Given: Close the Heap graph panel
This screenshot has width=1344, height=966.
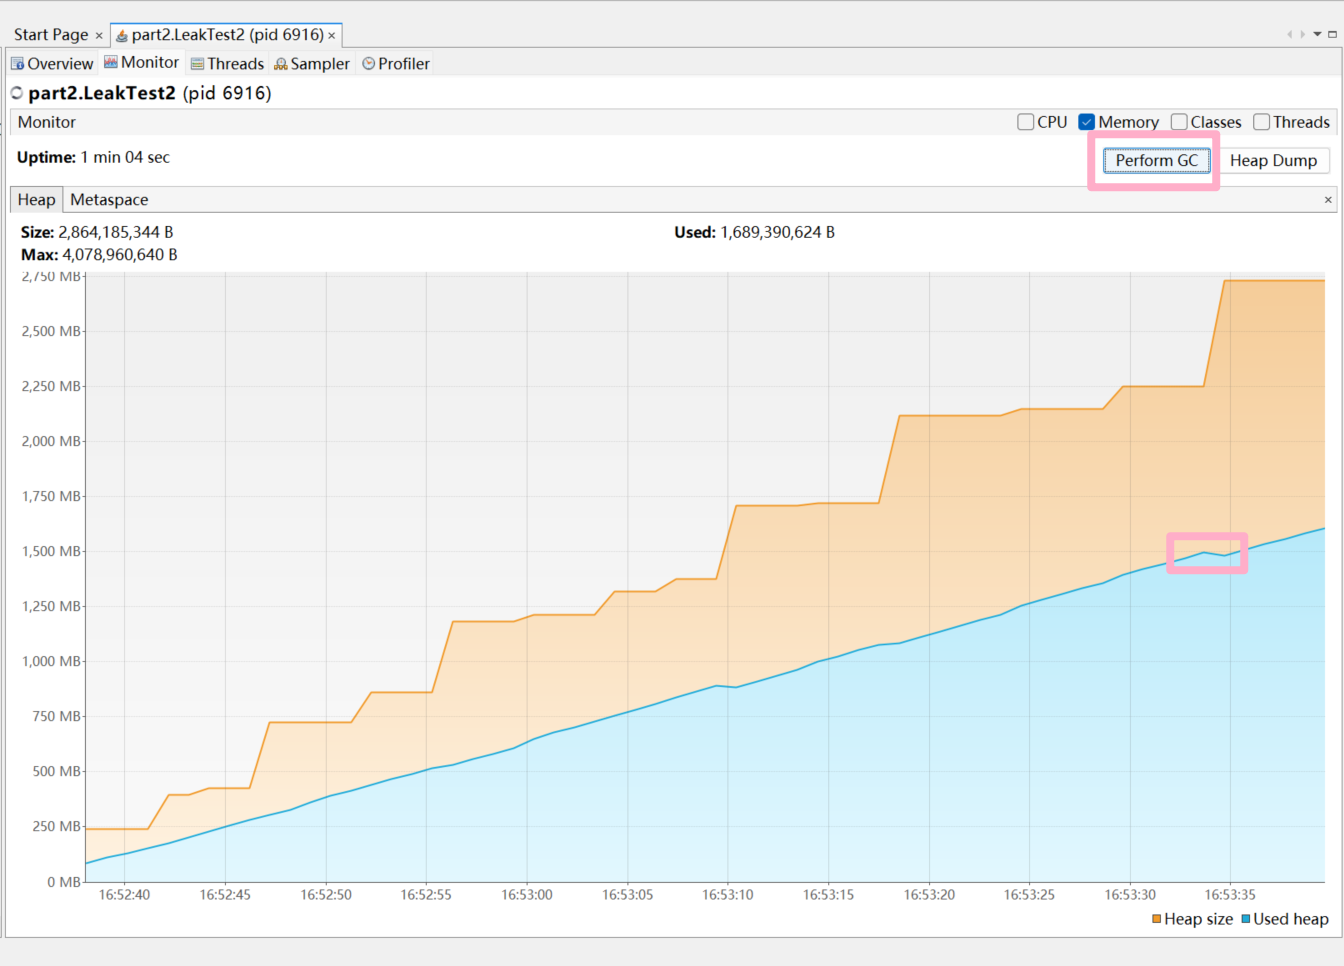Looking at the screenshot, I should click(x=1328, y=200).
